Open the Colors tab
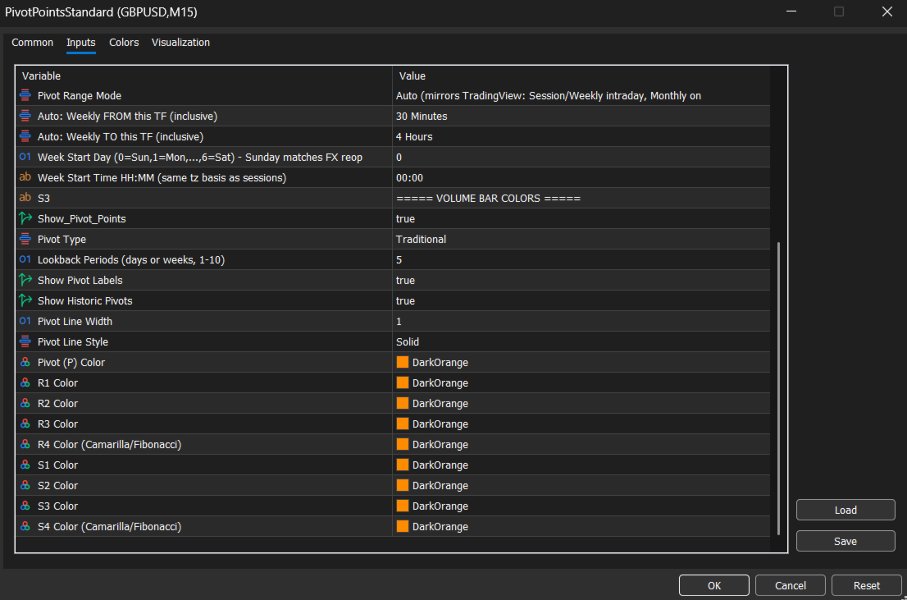907x600 pixels. tap(124, 42)
